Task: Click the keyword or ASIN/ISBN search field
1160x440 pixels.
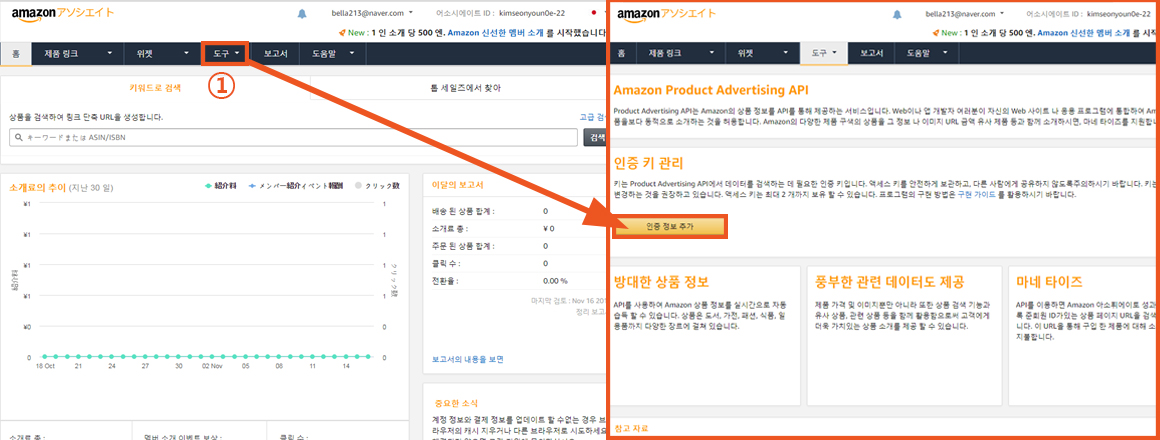Action: (x=294, y=138)
